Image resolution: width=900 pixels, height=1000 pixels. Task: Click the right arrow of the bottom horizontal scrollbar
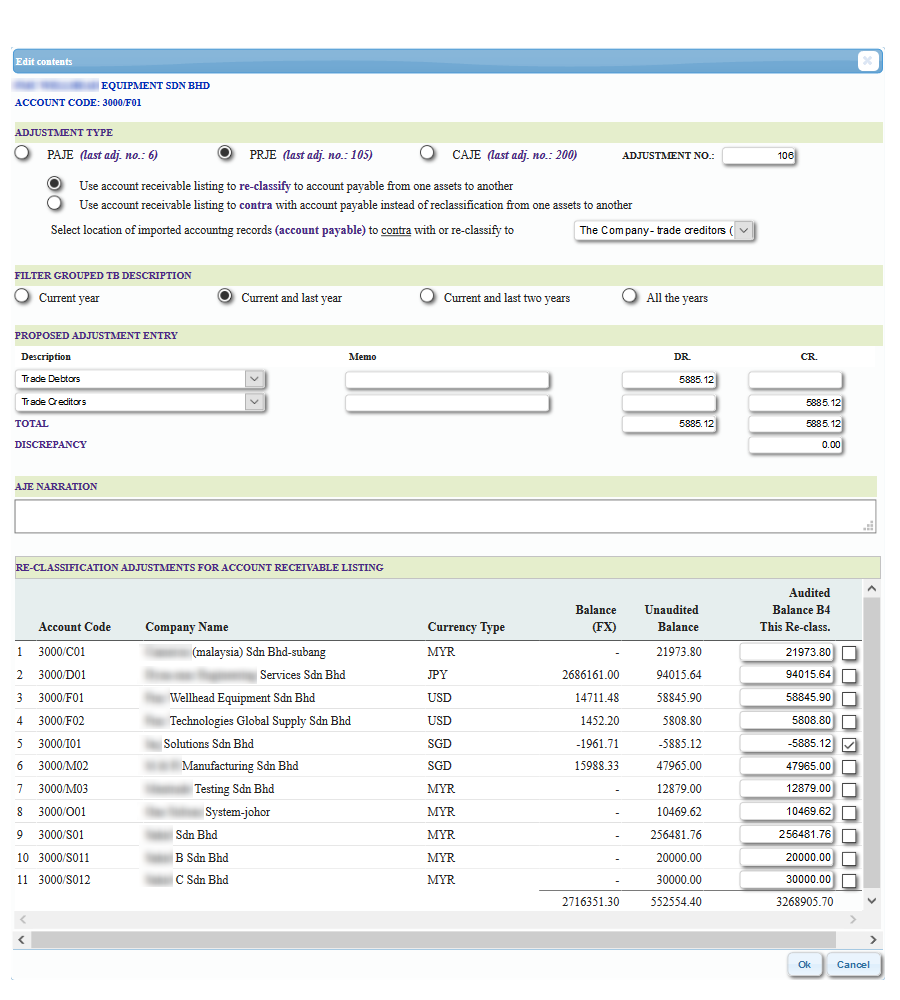(872, 940)
